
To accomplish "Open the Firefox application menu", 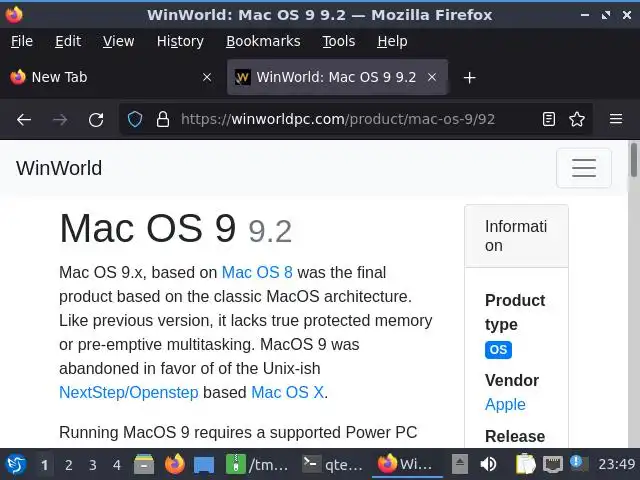I will [x=616, y=119].
